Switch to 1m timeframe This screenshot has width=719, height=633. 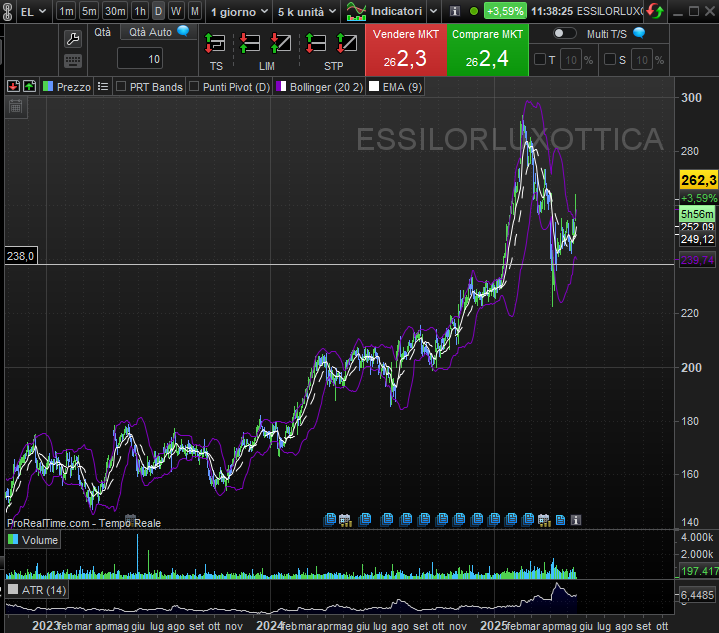(66, 11)
